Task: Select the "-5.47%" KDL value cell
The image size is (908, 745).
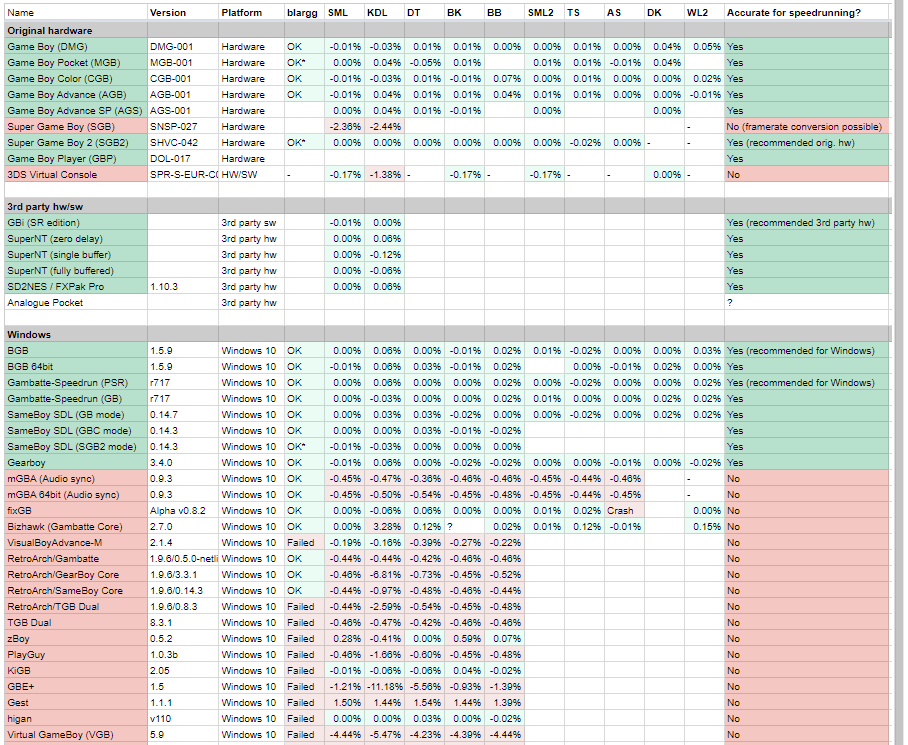Action: (384, 735)
